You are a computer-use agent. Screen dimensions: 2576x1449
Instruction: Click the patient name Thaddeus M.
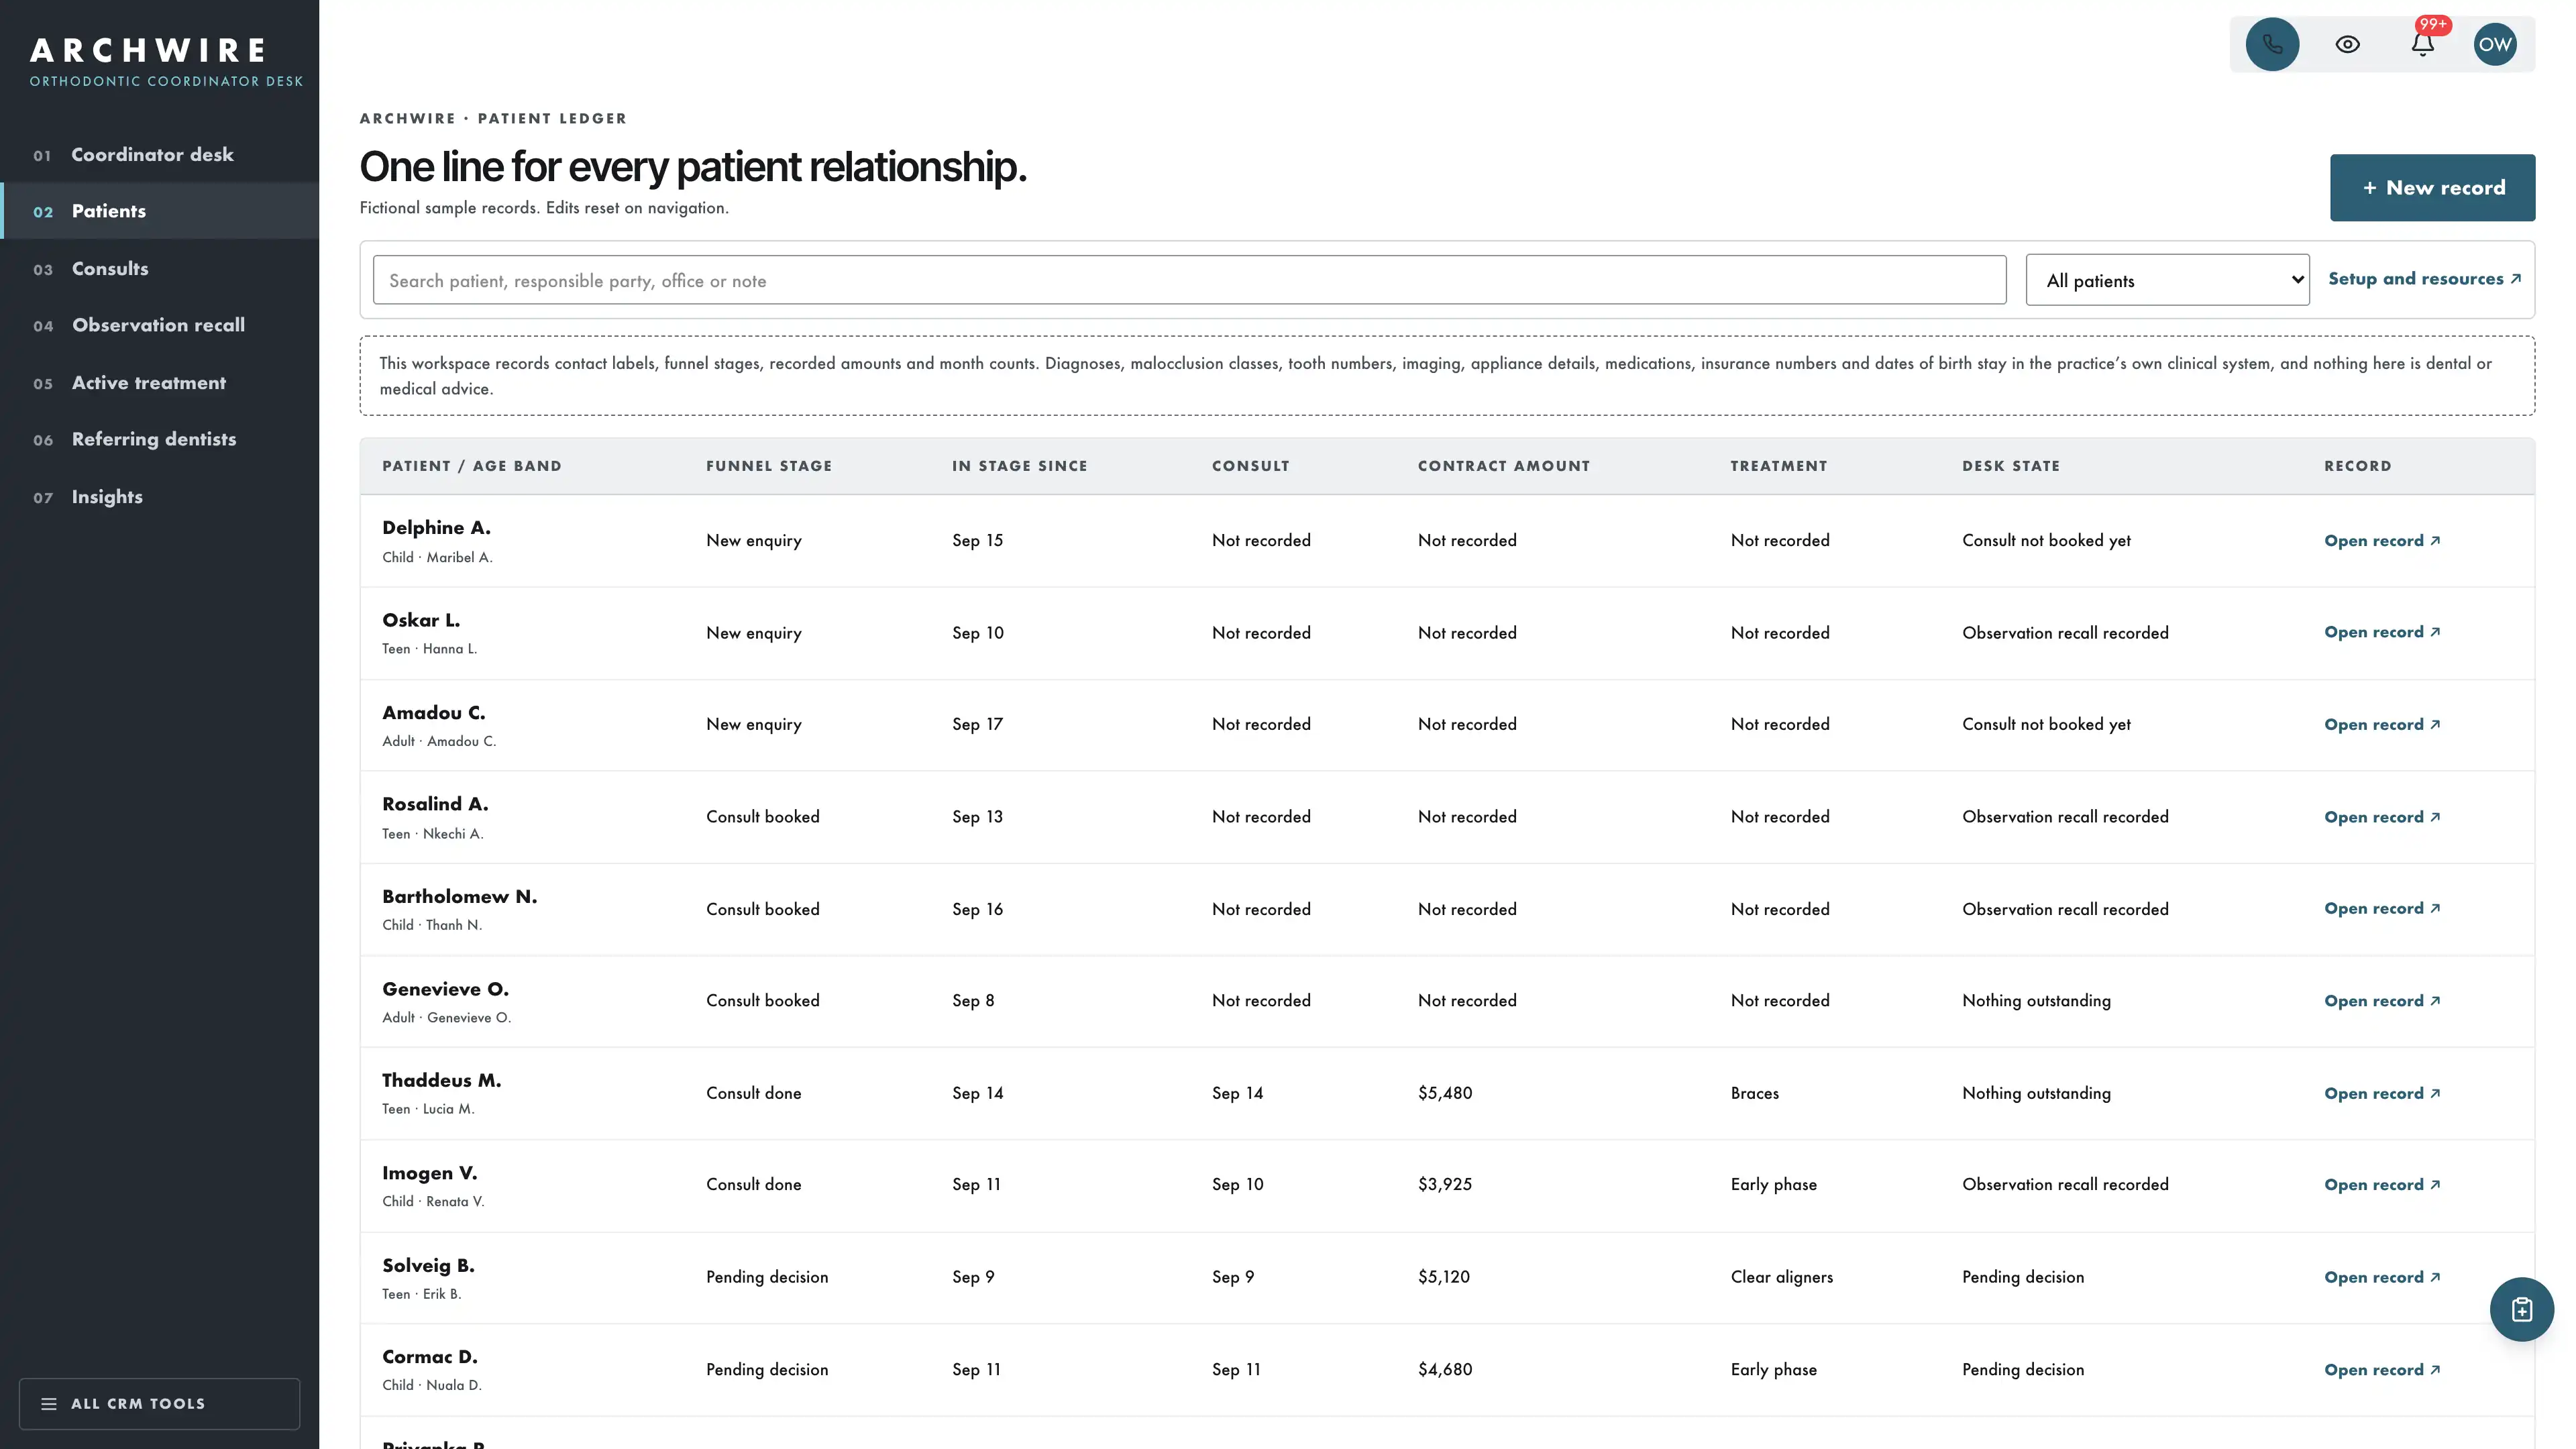pos(441,1080)
